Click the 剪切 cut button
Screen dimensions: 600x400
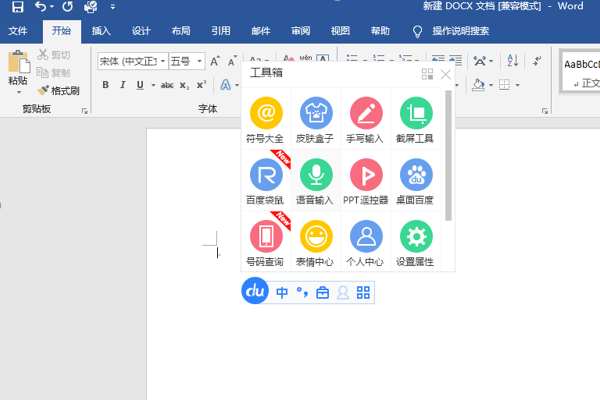click(54, 55)
